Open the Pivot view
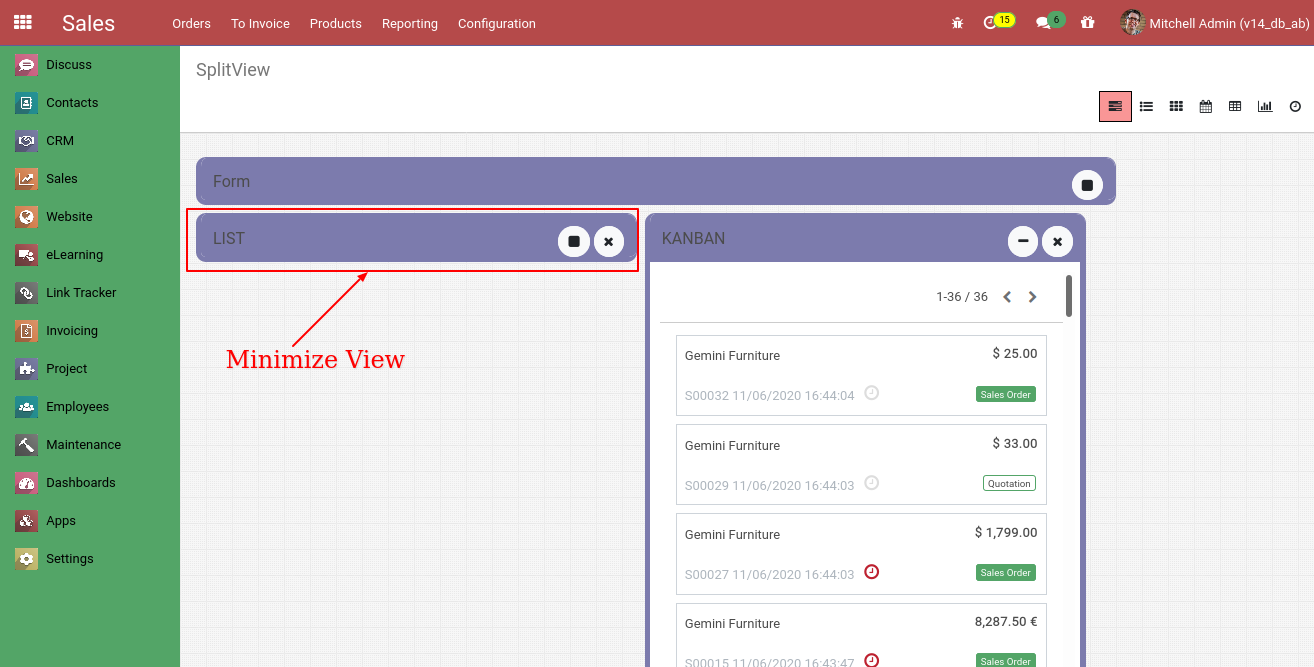1314x667 pixels. click(x=1235, y=106)
